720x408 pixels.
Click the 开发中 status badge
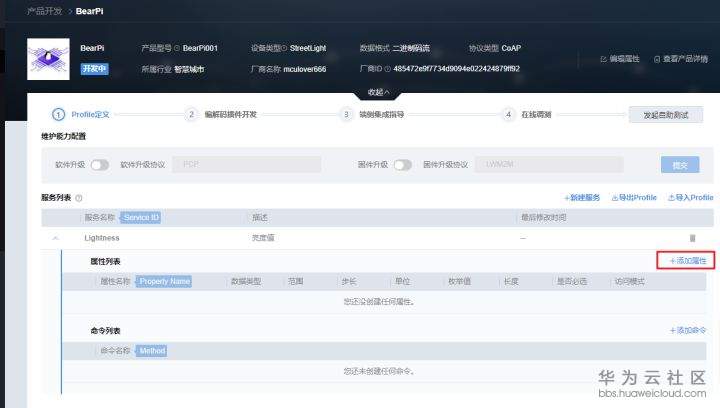95,69
